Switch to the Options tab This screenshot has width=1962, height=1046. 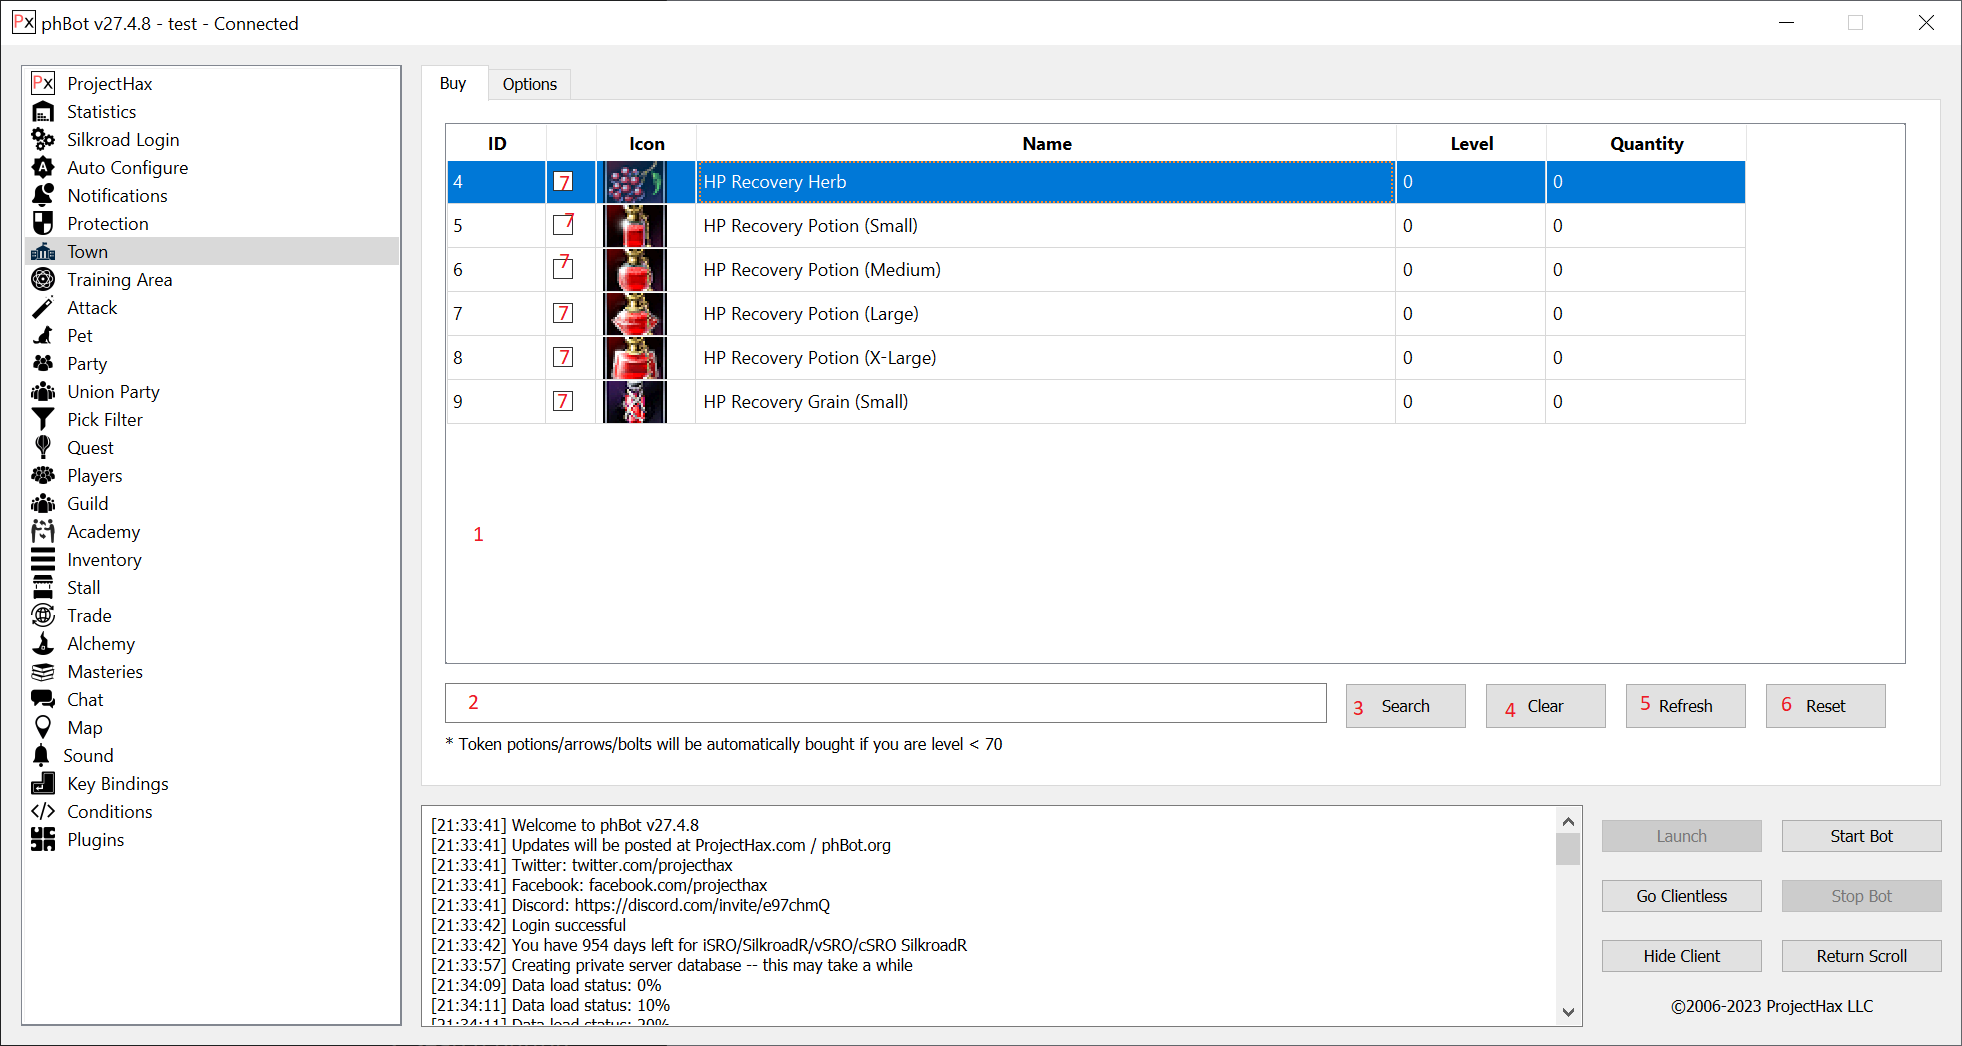tap(529, 84)
